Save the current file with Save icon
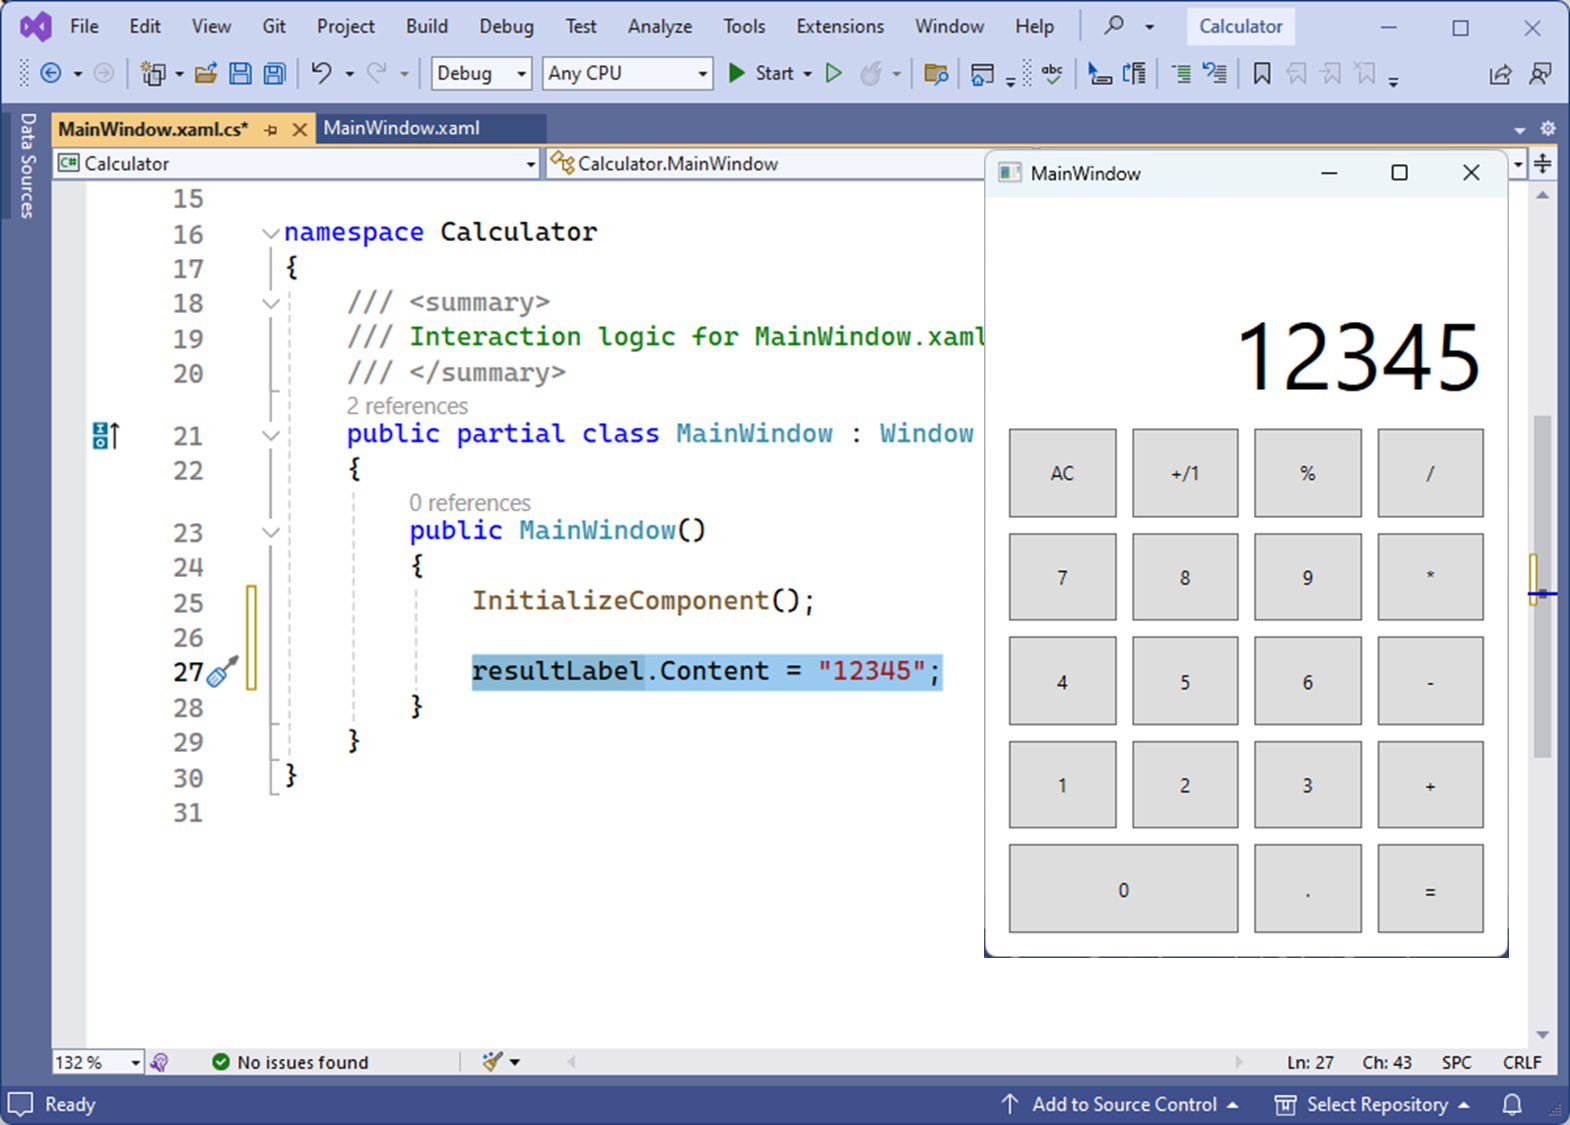The image size is (1570, 1125). (x=240, y=73)
